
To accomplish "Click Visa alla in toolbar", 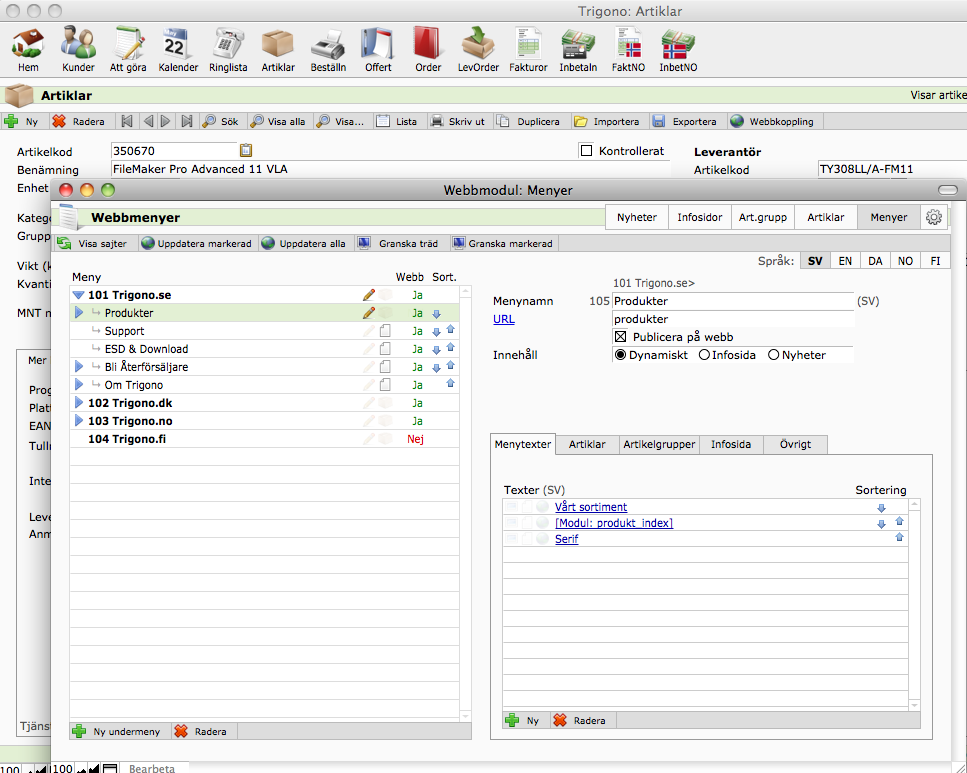I will [278, 122].
